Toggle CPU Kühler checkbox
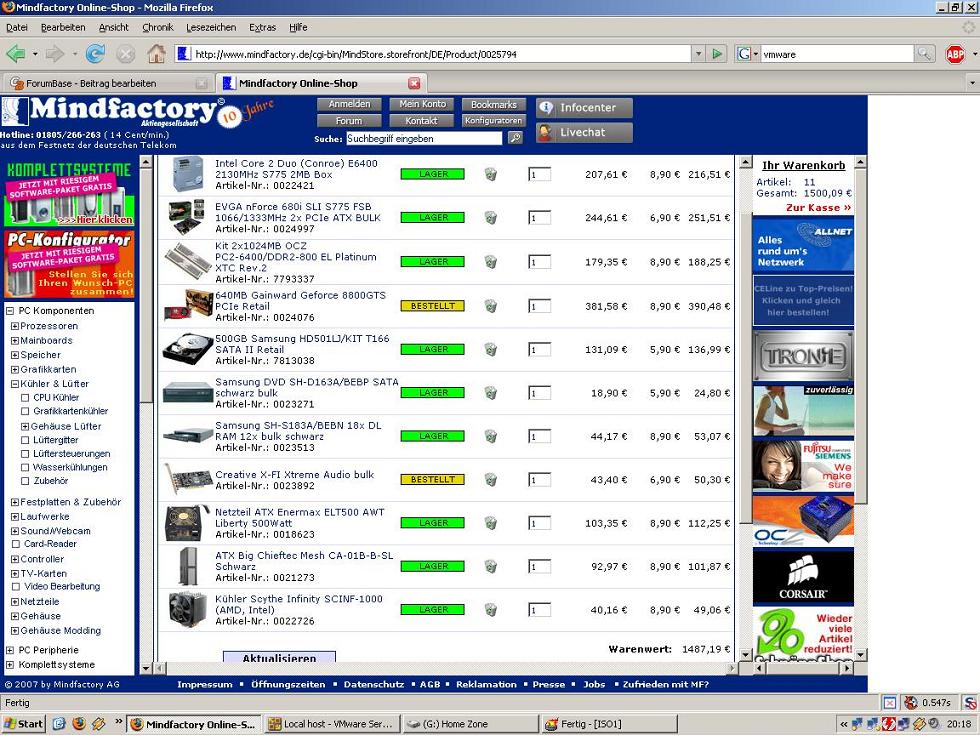This screenshot has height=741, width=980. (25, 398)
